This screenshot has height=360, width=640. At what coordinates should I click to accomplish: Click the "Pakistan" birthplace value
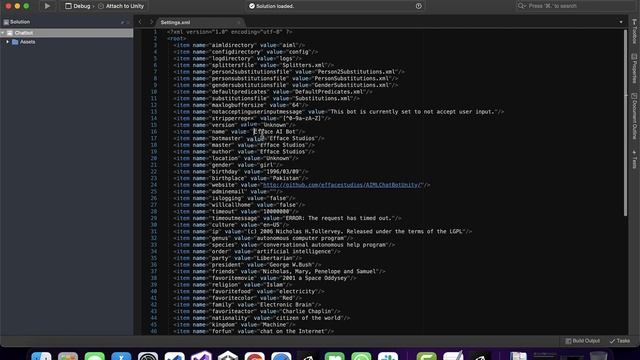285,178
